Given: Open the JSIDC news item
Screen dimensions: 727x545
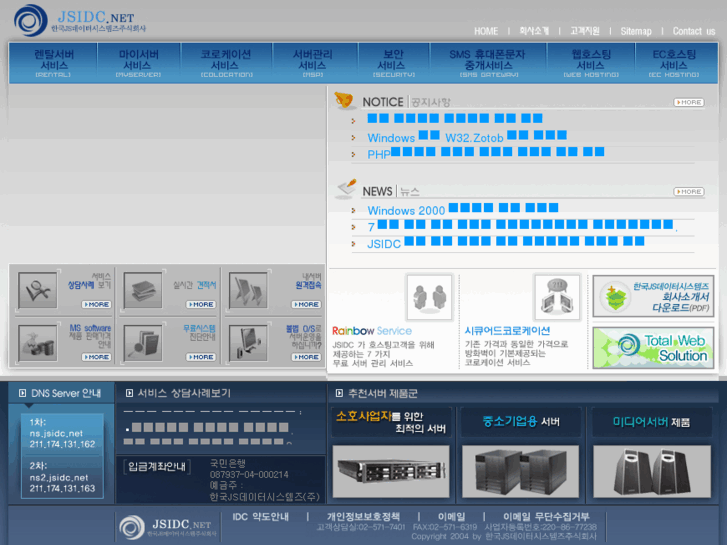Looking at the screenshot, I should [505, 243].
